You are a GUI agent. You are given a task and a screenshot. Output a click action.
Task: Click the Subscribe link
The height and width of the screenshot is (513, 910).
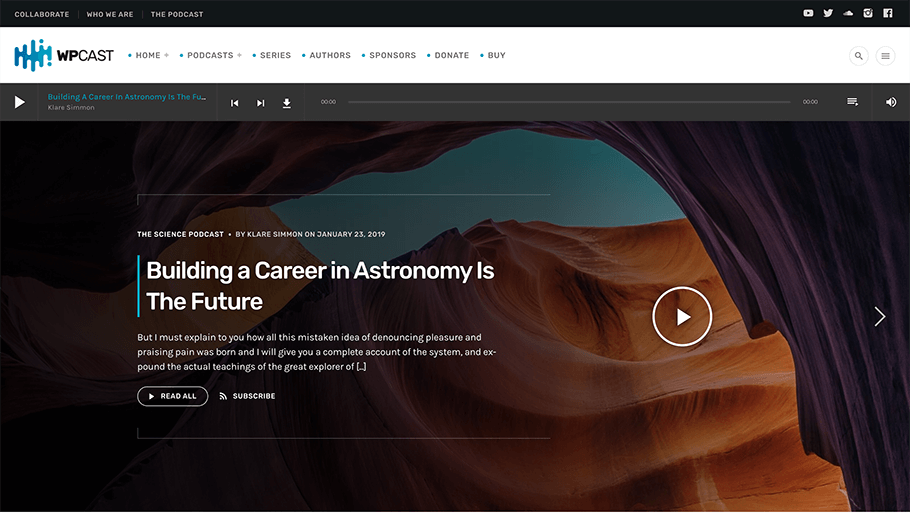click(x=254, y=396)
